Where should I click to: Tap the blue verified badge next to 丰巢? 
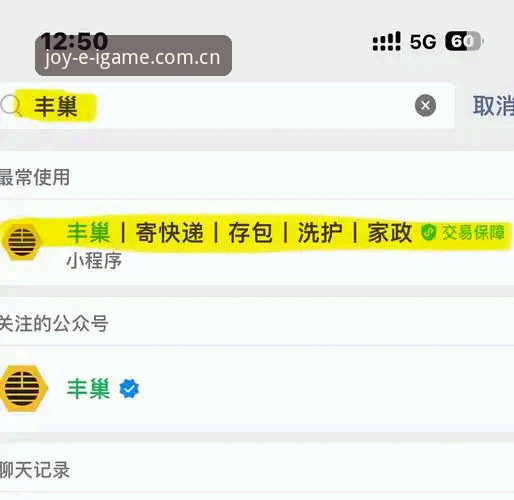[129, 389]
